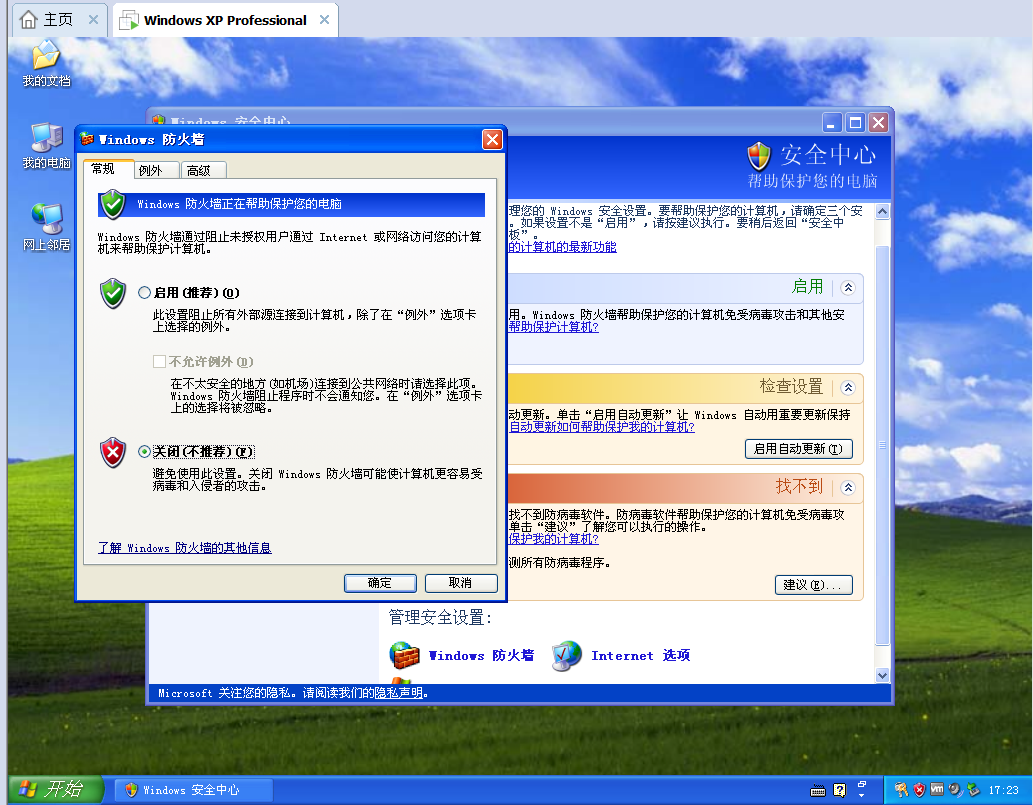Select the 启用(推荐) radio button
Screen dimensions: 1033x805
(144, 292)
